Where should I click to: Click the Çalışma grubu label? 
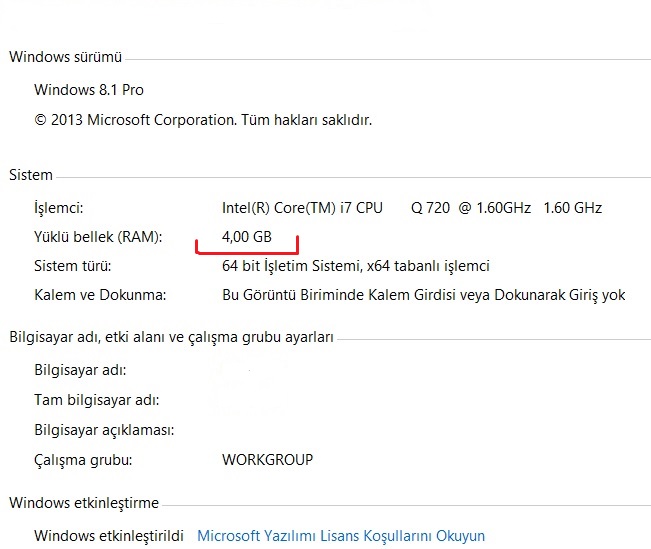pyautogui.click(x=83, y=460)
